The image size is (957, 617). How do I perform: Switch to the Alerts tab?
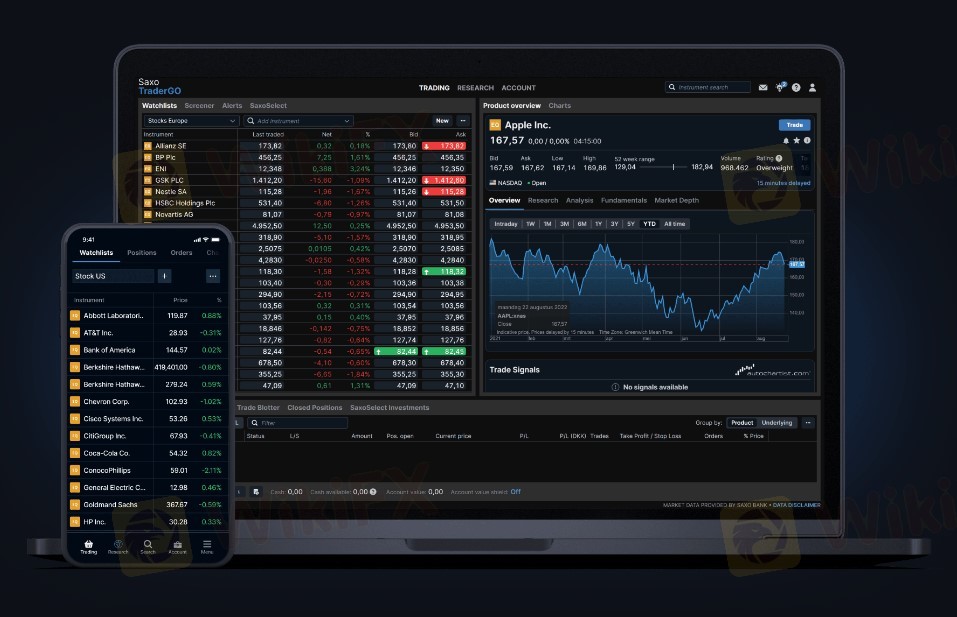[x=232, y=106]
